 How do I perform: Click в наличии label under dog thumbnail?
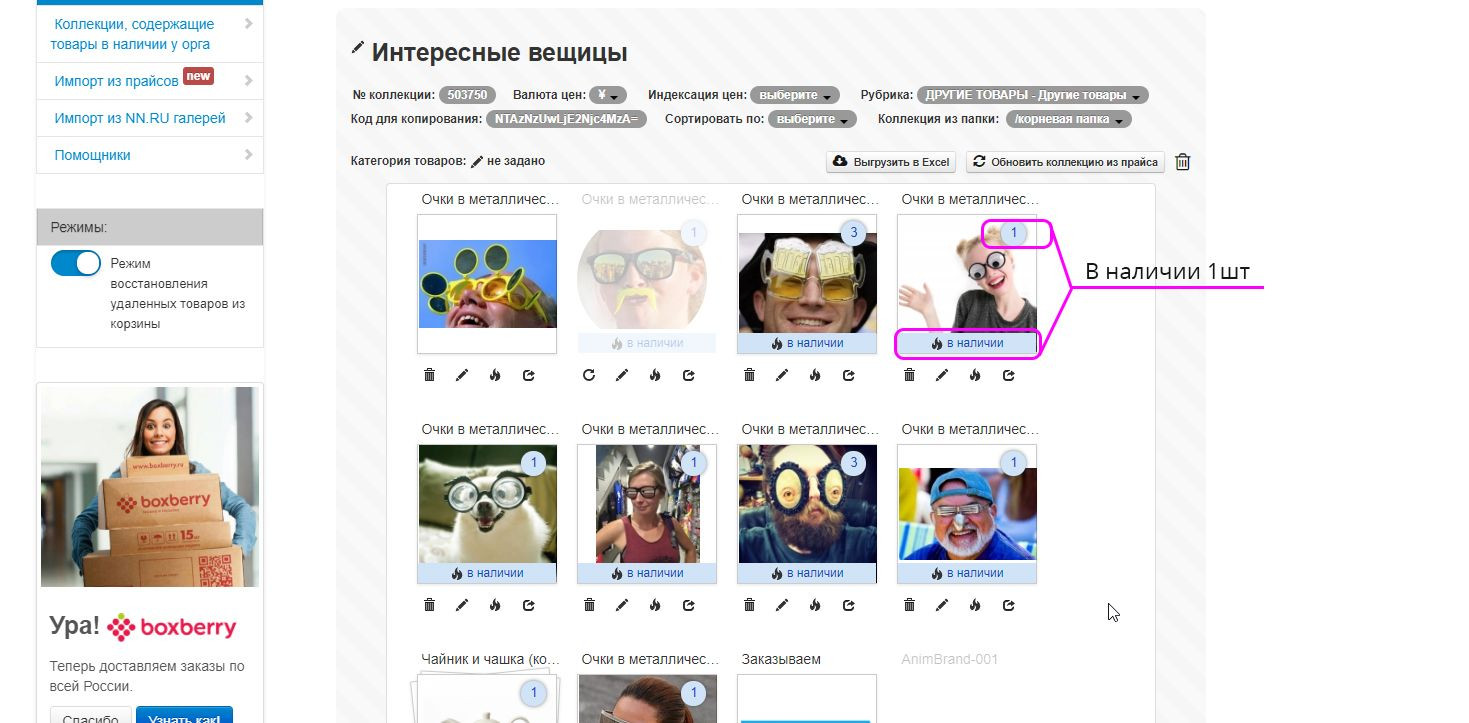487,573
